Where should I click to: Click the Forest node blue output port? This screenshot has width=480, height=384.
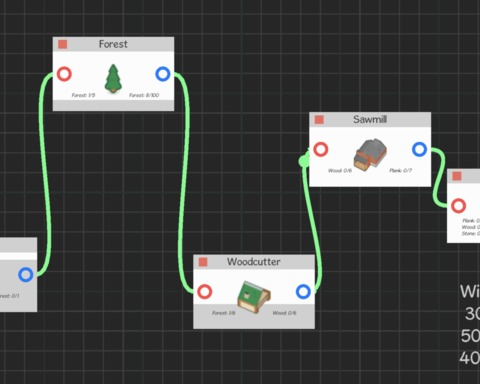click(x=163, y=74)
